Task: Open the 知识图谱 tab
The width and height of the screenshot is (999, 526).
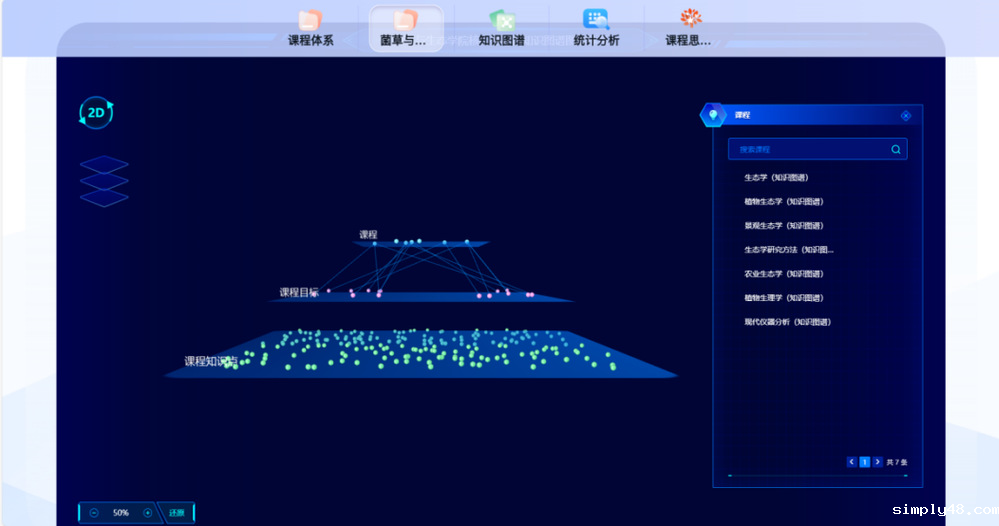Action: tap(501, 28)
